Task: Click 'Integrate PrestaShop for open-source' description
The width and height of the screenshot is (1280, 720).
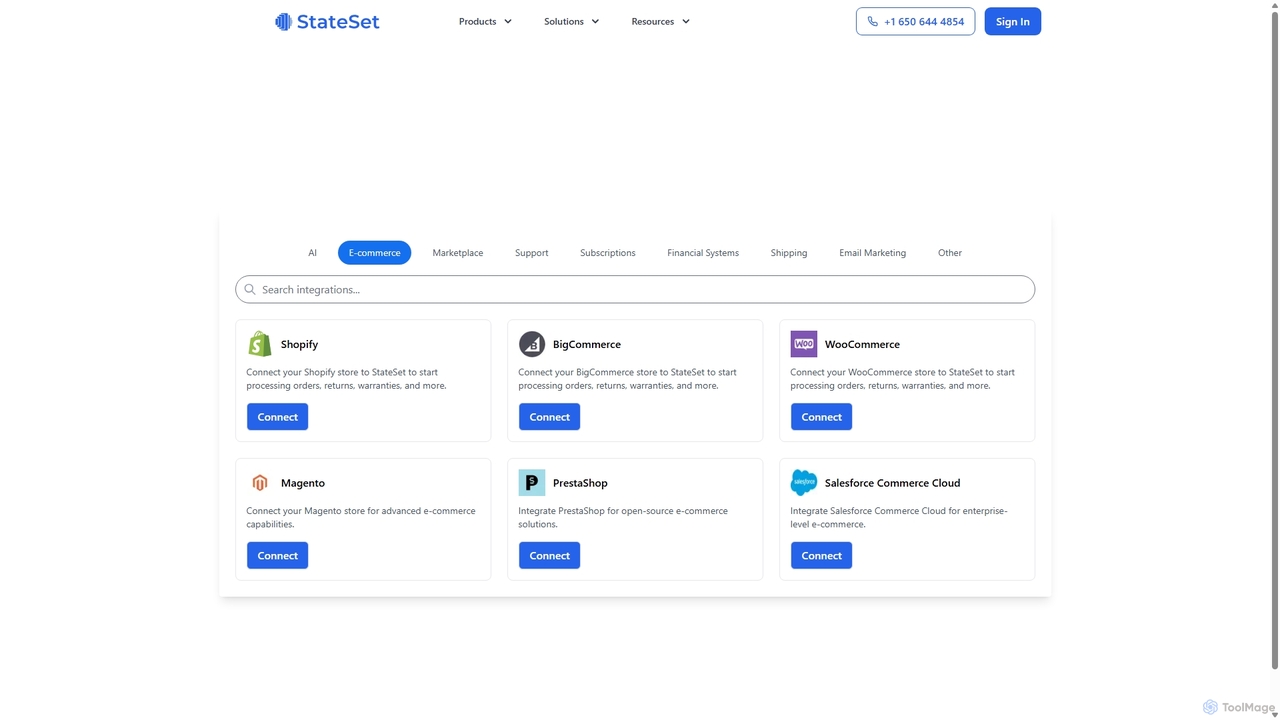Action: (623, 518)
